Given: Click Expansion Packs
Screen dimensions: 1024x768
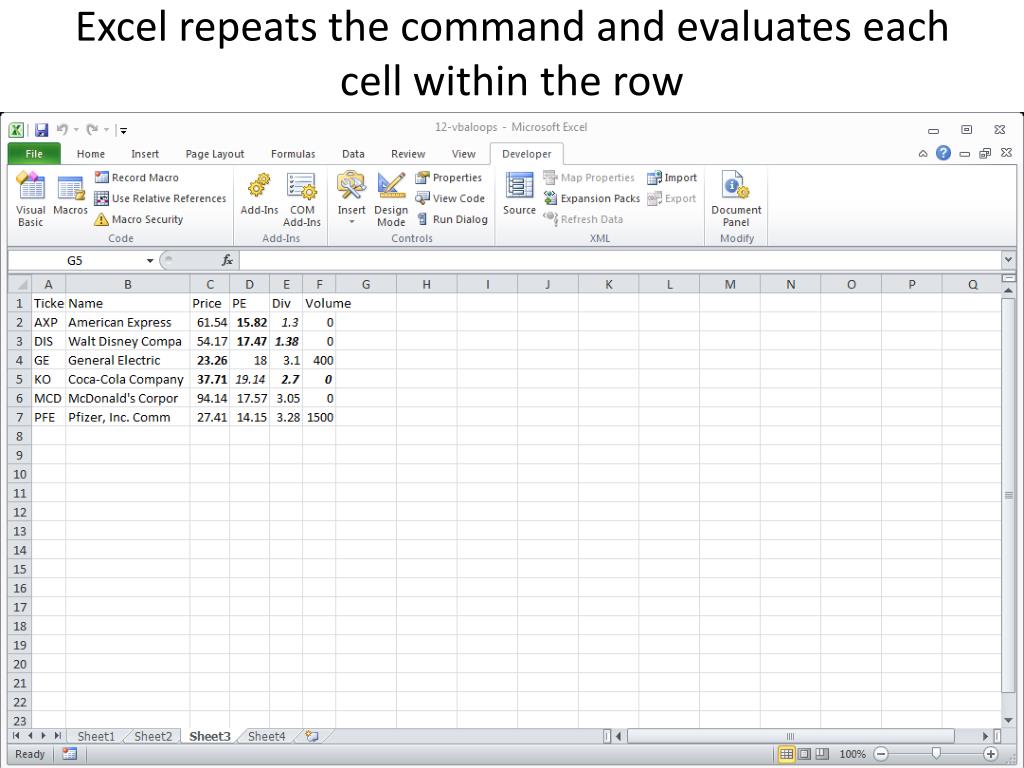Looking at the screenshot, I should pyautogui.click(x=592, y=199).
